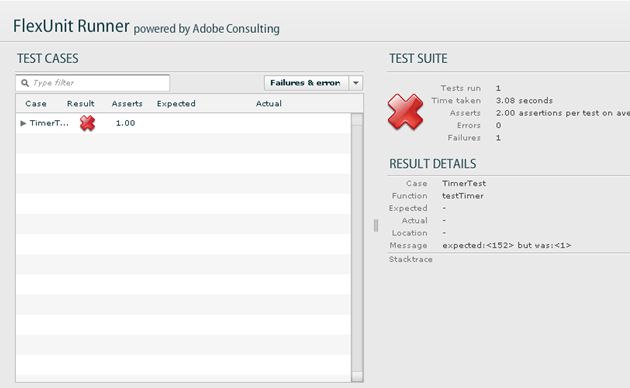Expand the TimerTest case tree arrow
630x388 pixels.
(23, 123)
